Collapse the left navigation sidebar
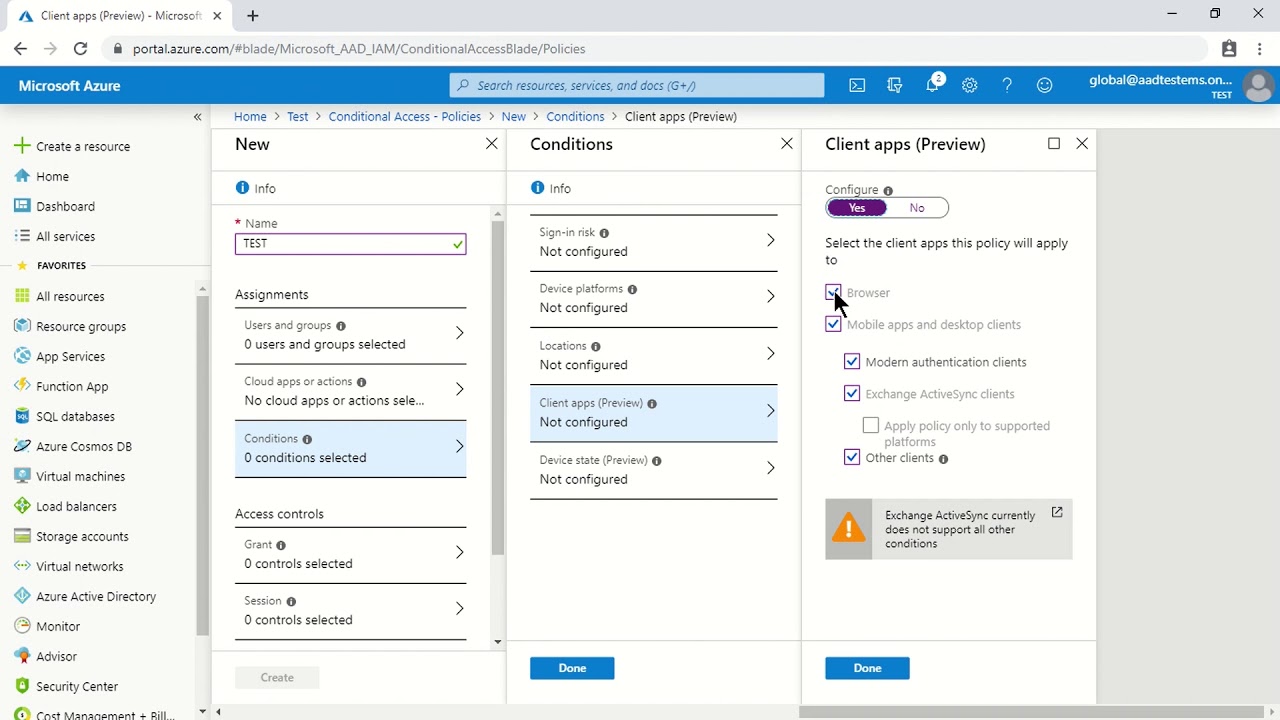This screenshot has width=1280, height=720. 197,117
